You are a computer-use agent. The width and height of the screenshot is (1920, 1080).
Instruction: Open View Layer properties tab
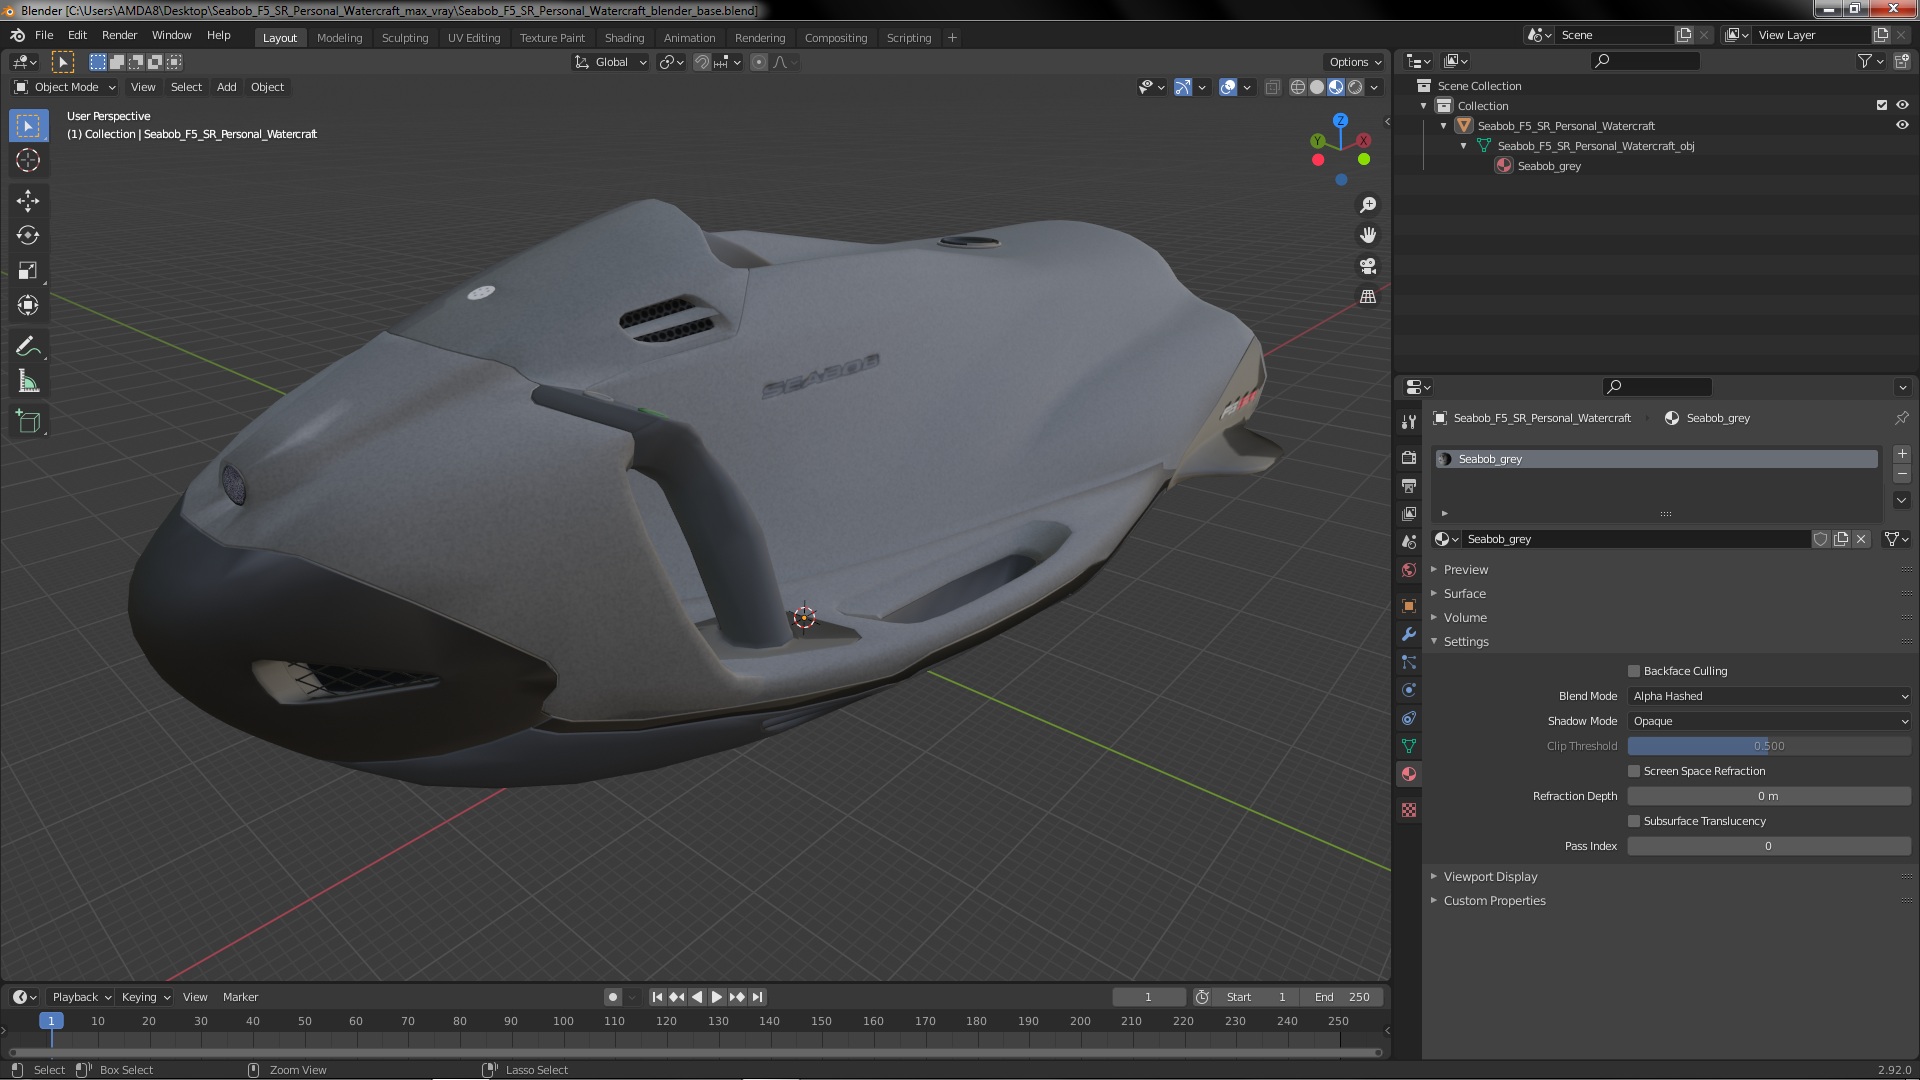point(1409,513)
